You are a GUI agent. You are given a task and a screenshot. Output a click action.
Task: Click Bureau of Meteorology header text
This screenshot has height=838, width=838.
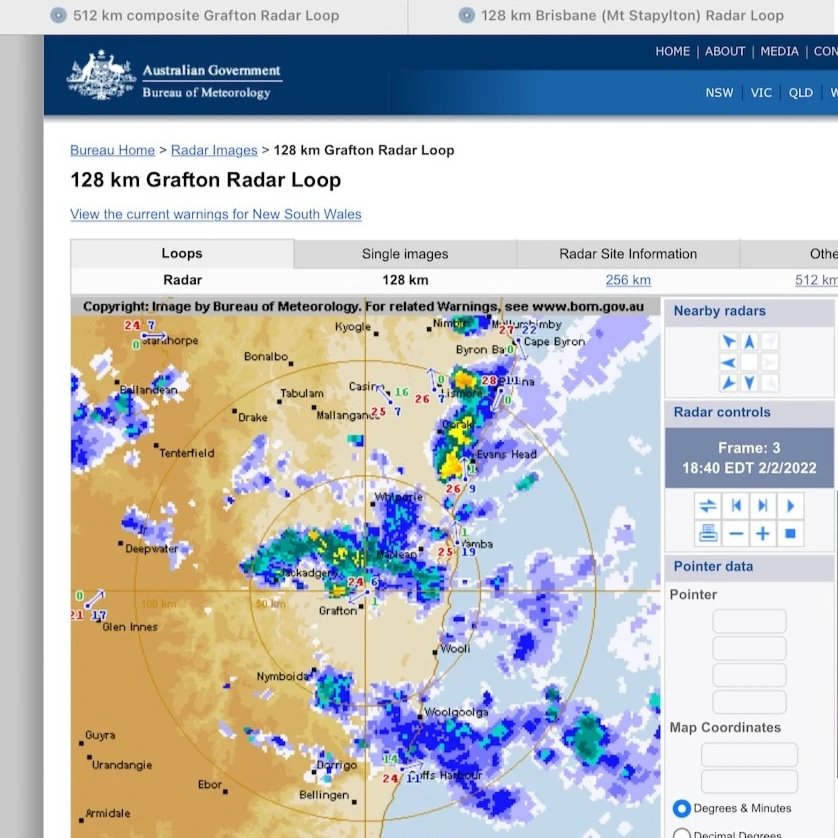206,93
